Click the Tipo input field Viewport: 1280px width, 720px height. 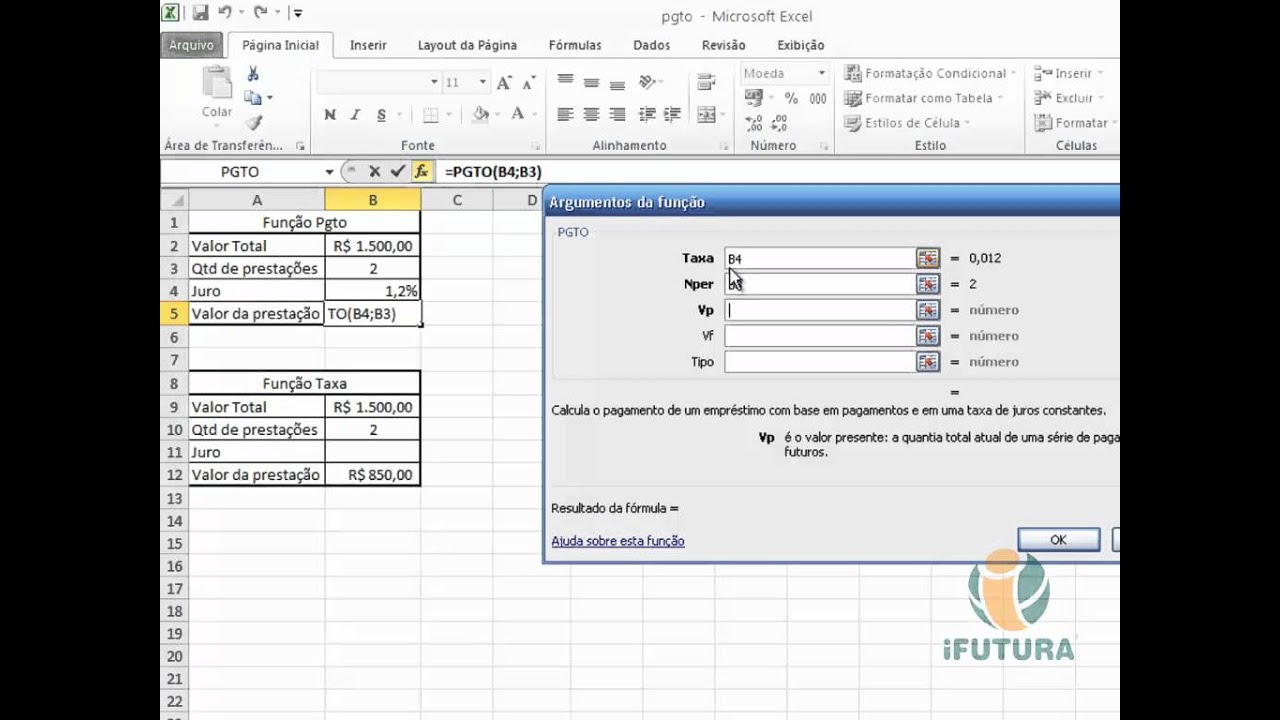(x=820, y=362)
